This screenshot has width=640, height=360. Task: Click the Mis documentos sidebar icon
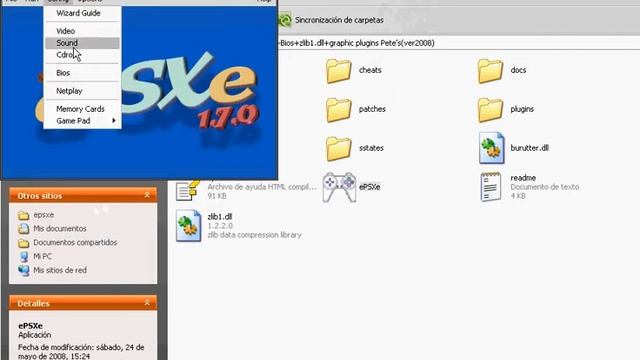coord(24,229)
